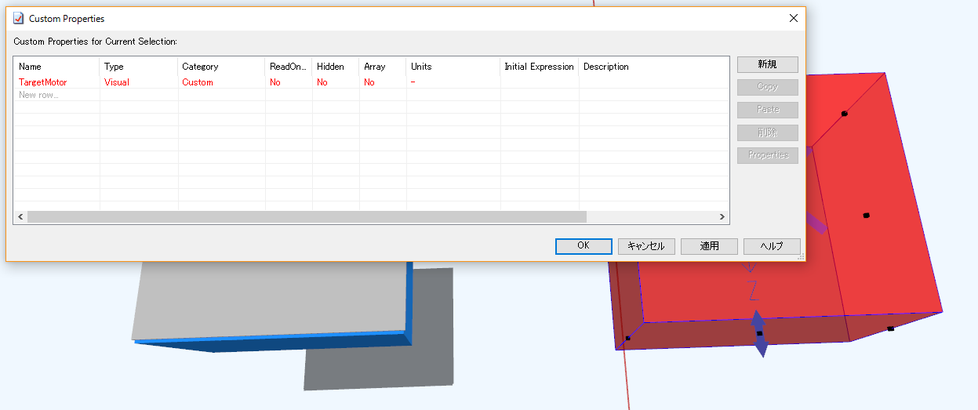Click the greyed-out 削除 button
Image resolution: width=978 pixels, height=410 pixels.
point(767,132)
